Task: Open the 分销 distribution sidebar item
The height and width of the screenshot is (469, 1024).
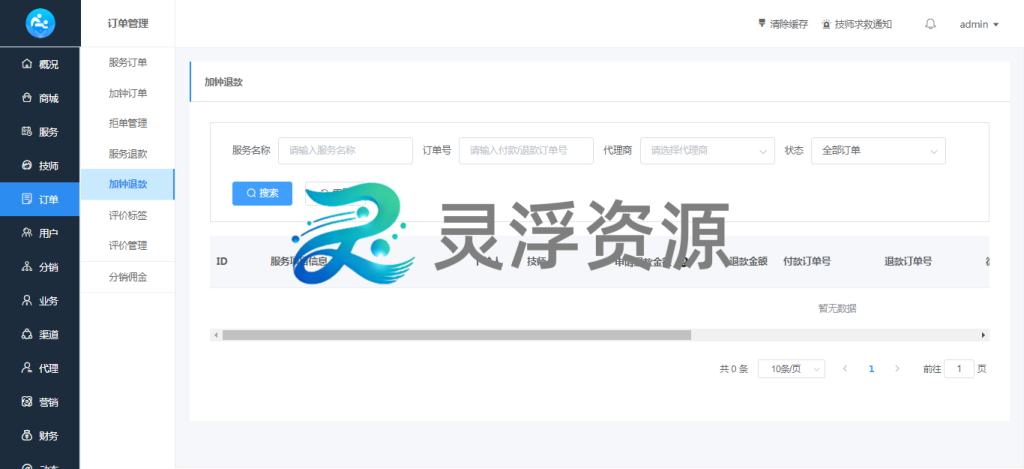Action: (x=40, y=267)
